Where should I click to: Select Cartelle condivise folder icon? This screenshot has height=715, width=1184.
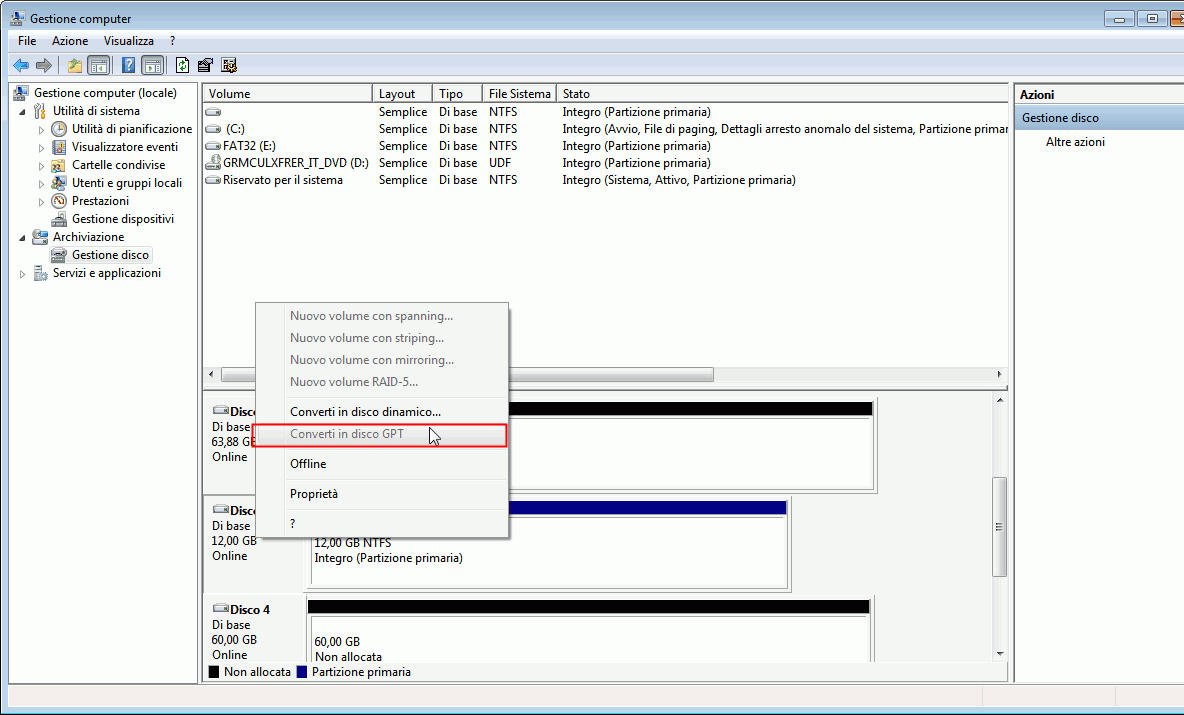pos(59,165)
